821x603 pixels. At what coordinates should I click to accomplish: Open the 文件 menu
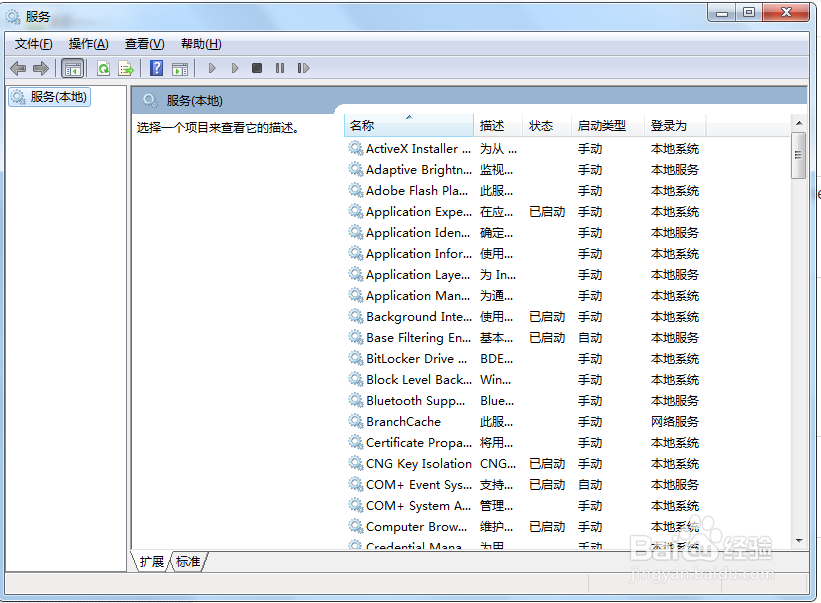pos(33,43)
